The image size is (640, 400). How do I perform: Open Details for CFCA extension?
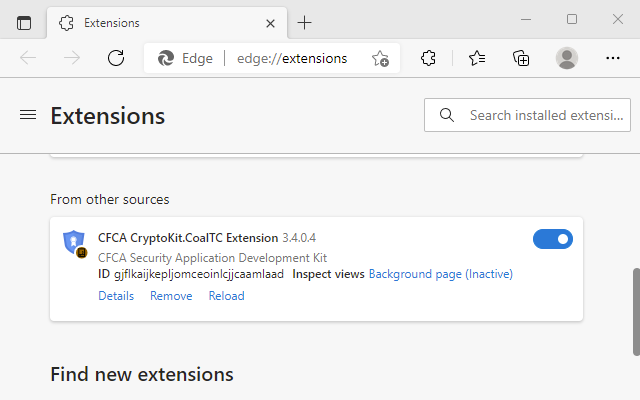tap(116, 296)
